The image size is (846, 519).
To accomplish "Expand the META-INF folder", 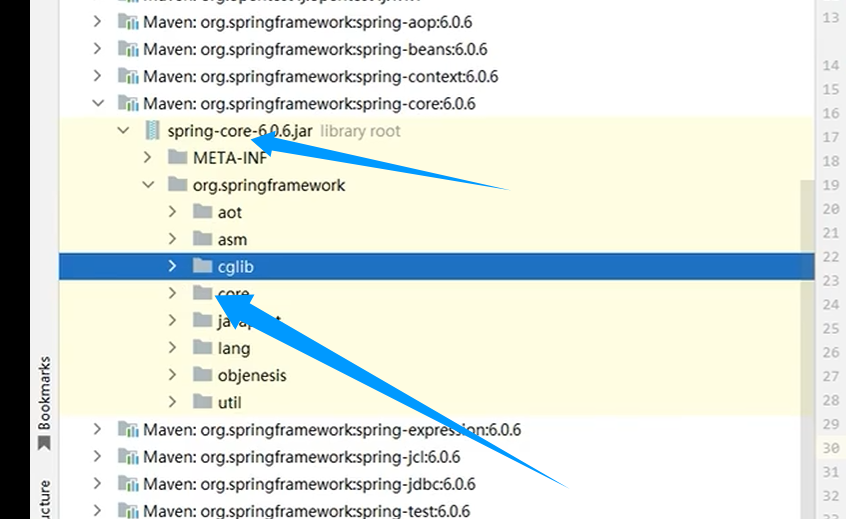I will 148,158.
